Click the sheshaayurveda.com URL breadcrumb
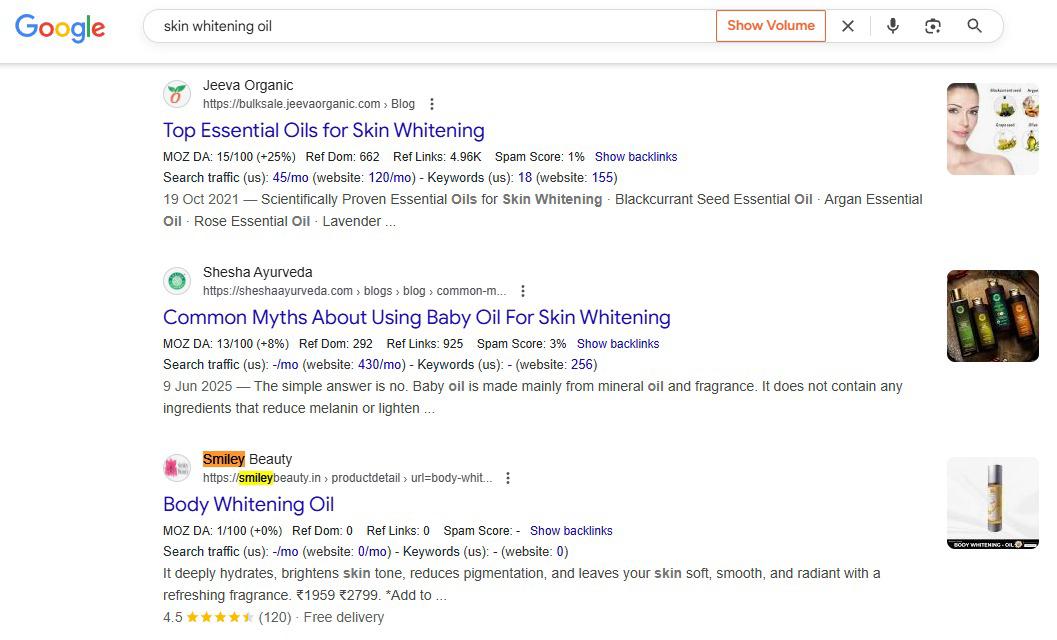The width and height of the screenshot is (1057, 640). pos(354,291)
